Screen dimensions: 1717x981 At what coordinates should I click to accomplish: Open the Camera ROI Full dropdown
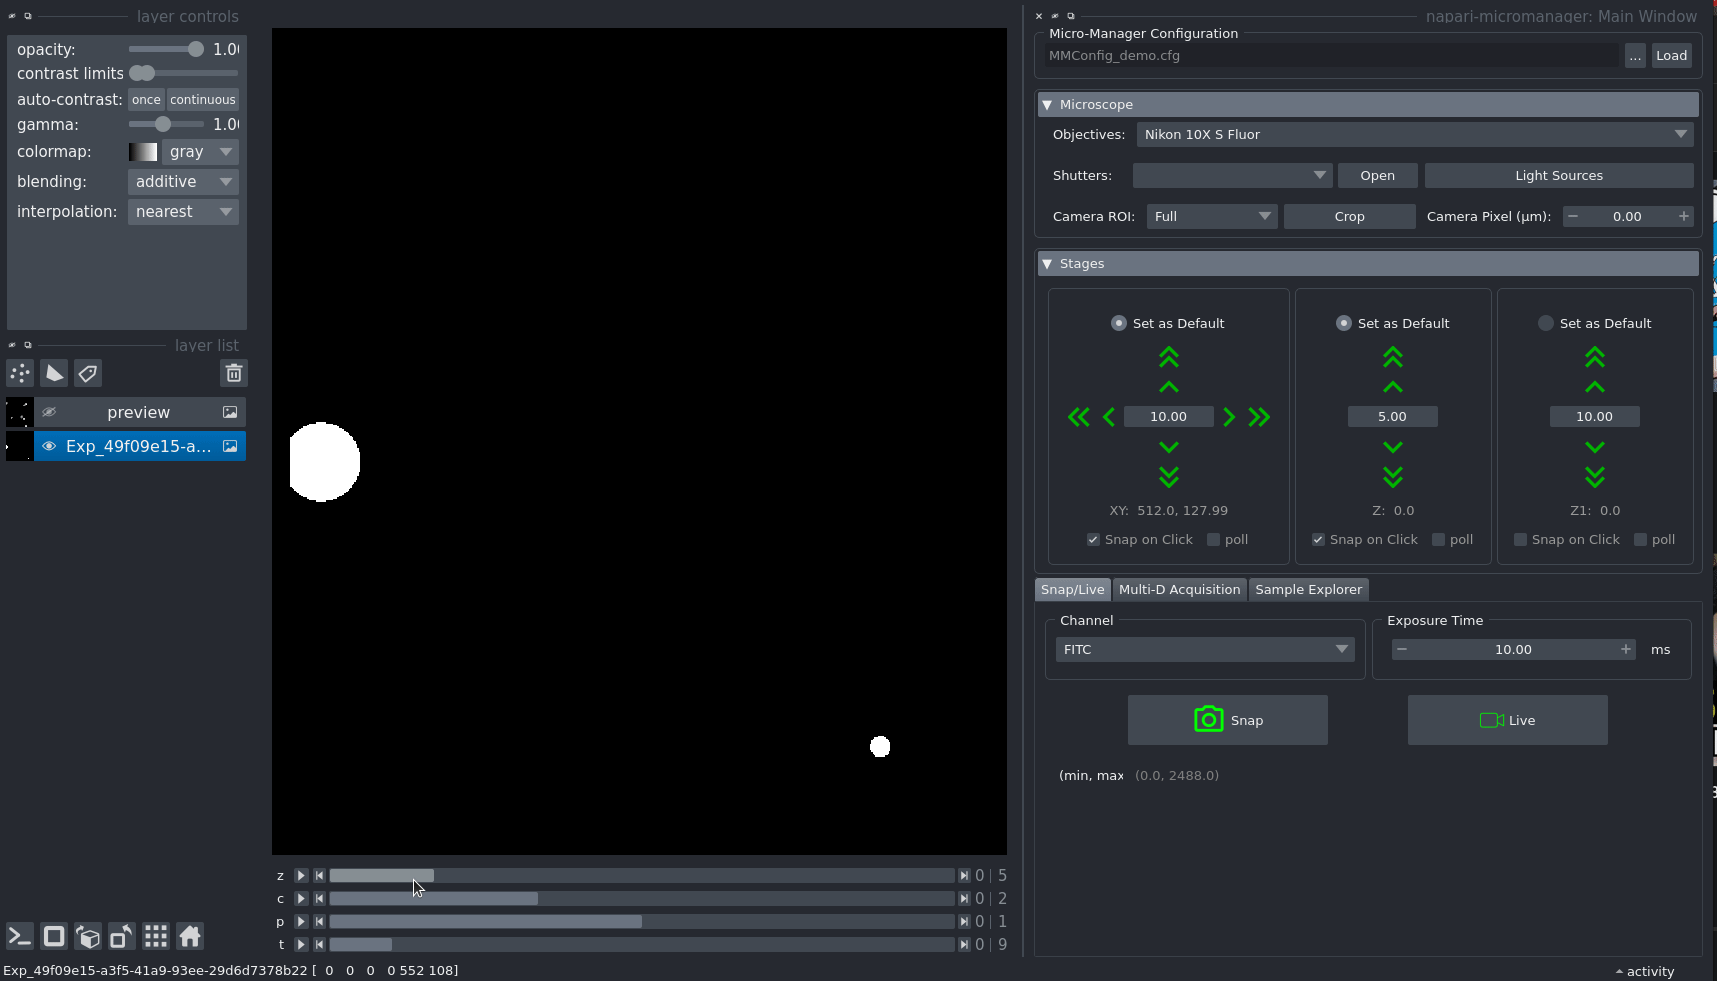(1212, 216)
